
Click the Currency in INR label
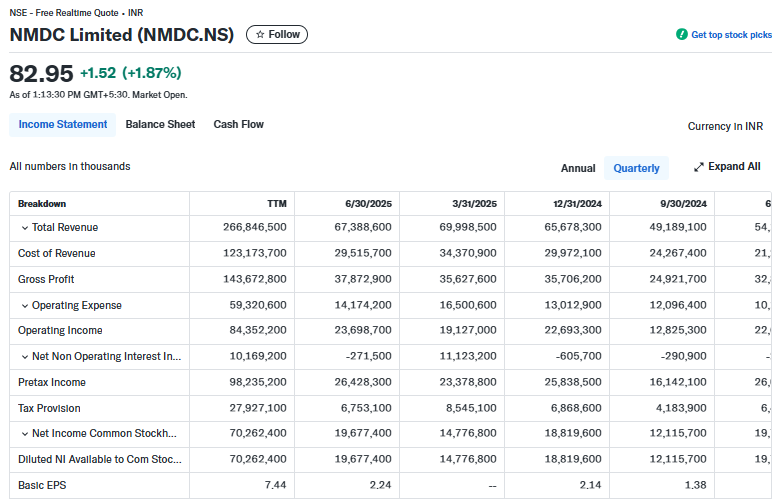coord(725,126)
